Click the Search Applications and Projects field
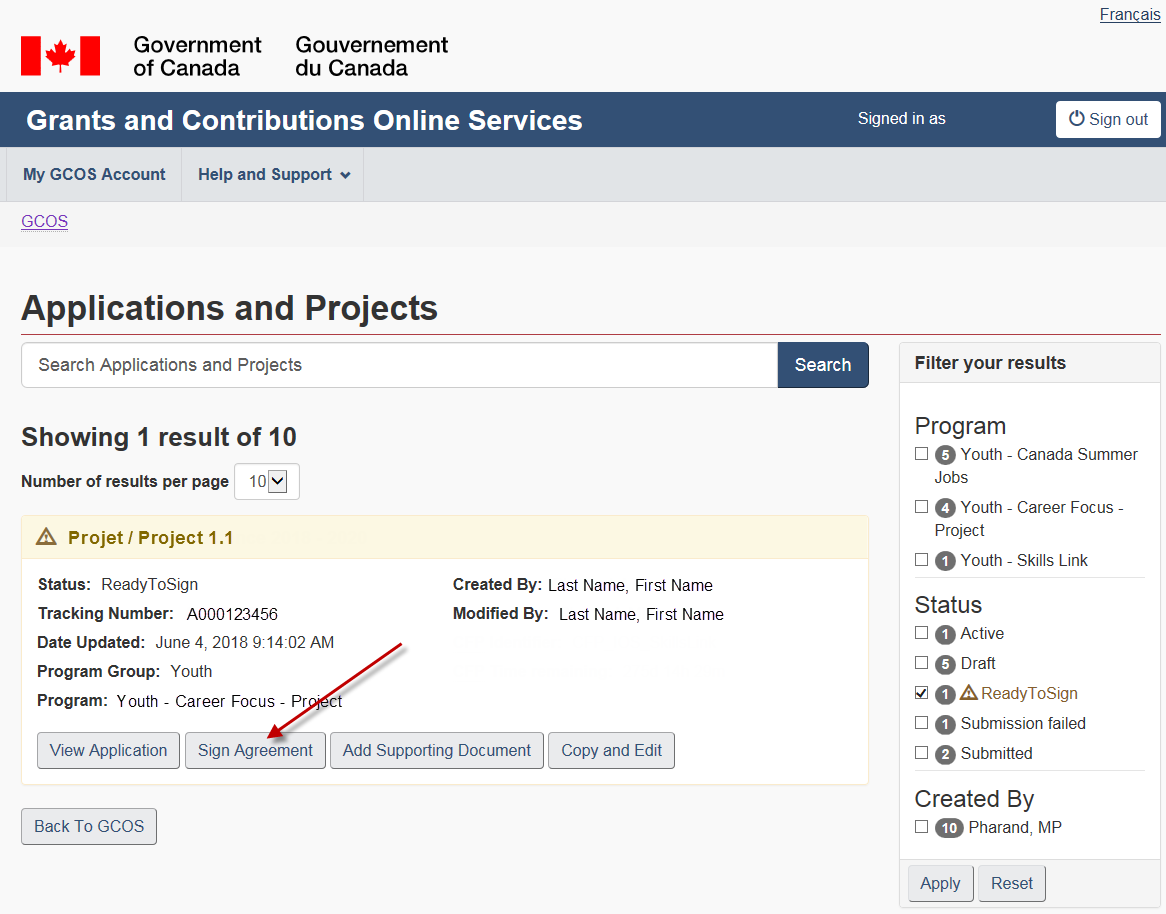Viewport: 1166px width, 914px height. 399,365
